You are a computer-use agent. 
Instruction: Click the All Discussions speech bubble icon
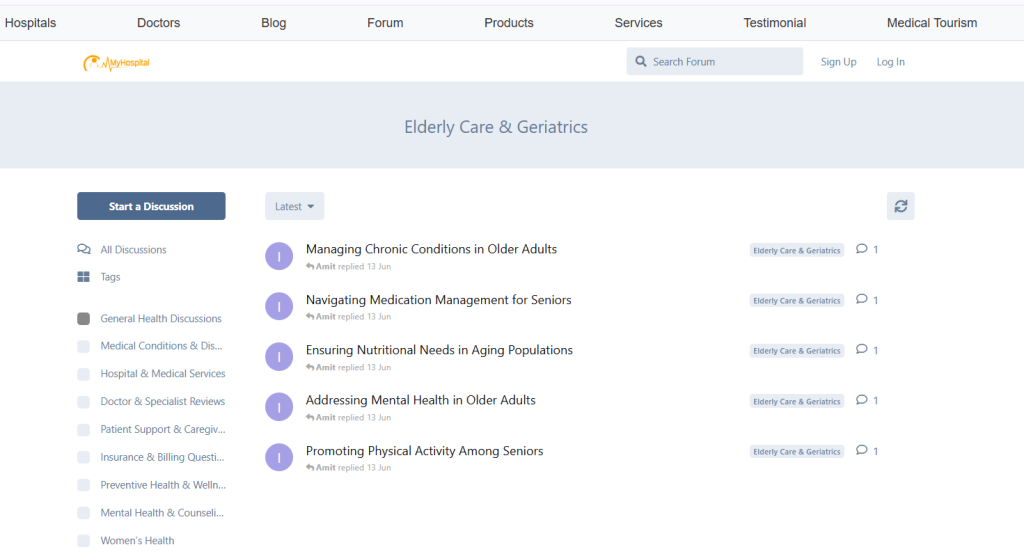tap(84, 250)
